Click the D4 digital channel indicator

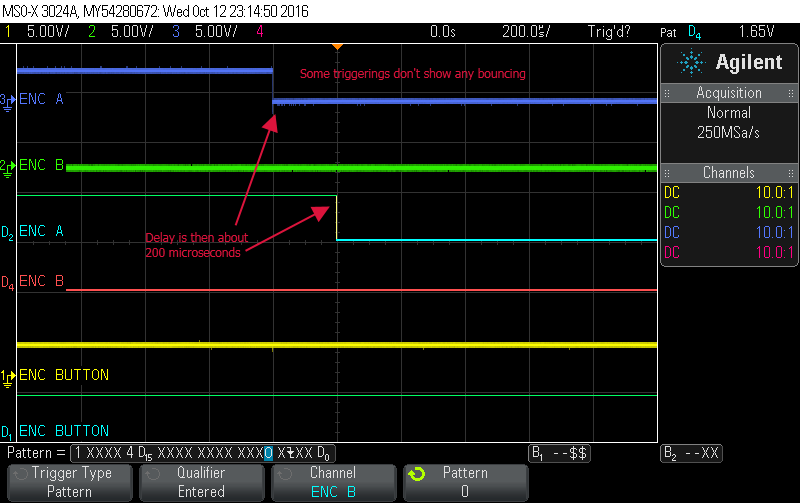7,284
